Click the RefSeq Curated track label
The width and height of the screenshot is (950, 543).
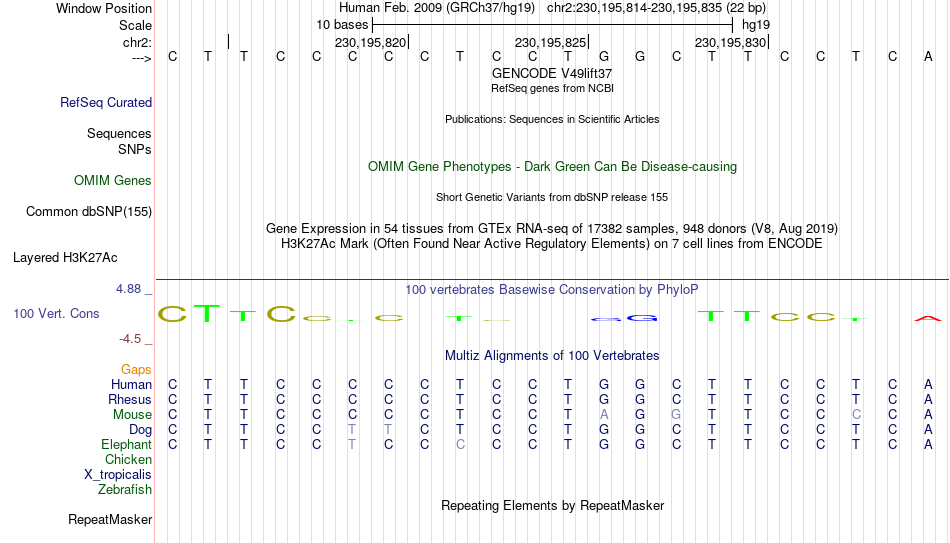106,102
